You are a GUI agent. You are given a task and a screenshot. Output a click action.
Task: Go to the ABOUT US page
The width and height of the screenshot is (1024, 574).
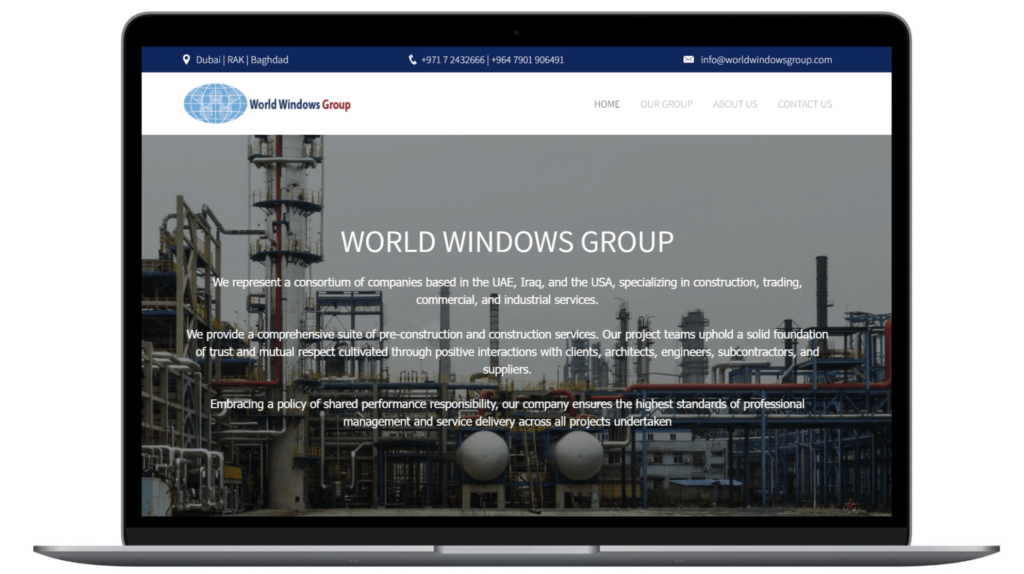[735, 104]
